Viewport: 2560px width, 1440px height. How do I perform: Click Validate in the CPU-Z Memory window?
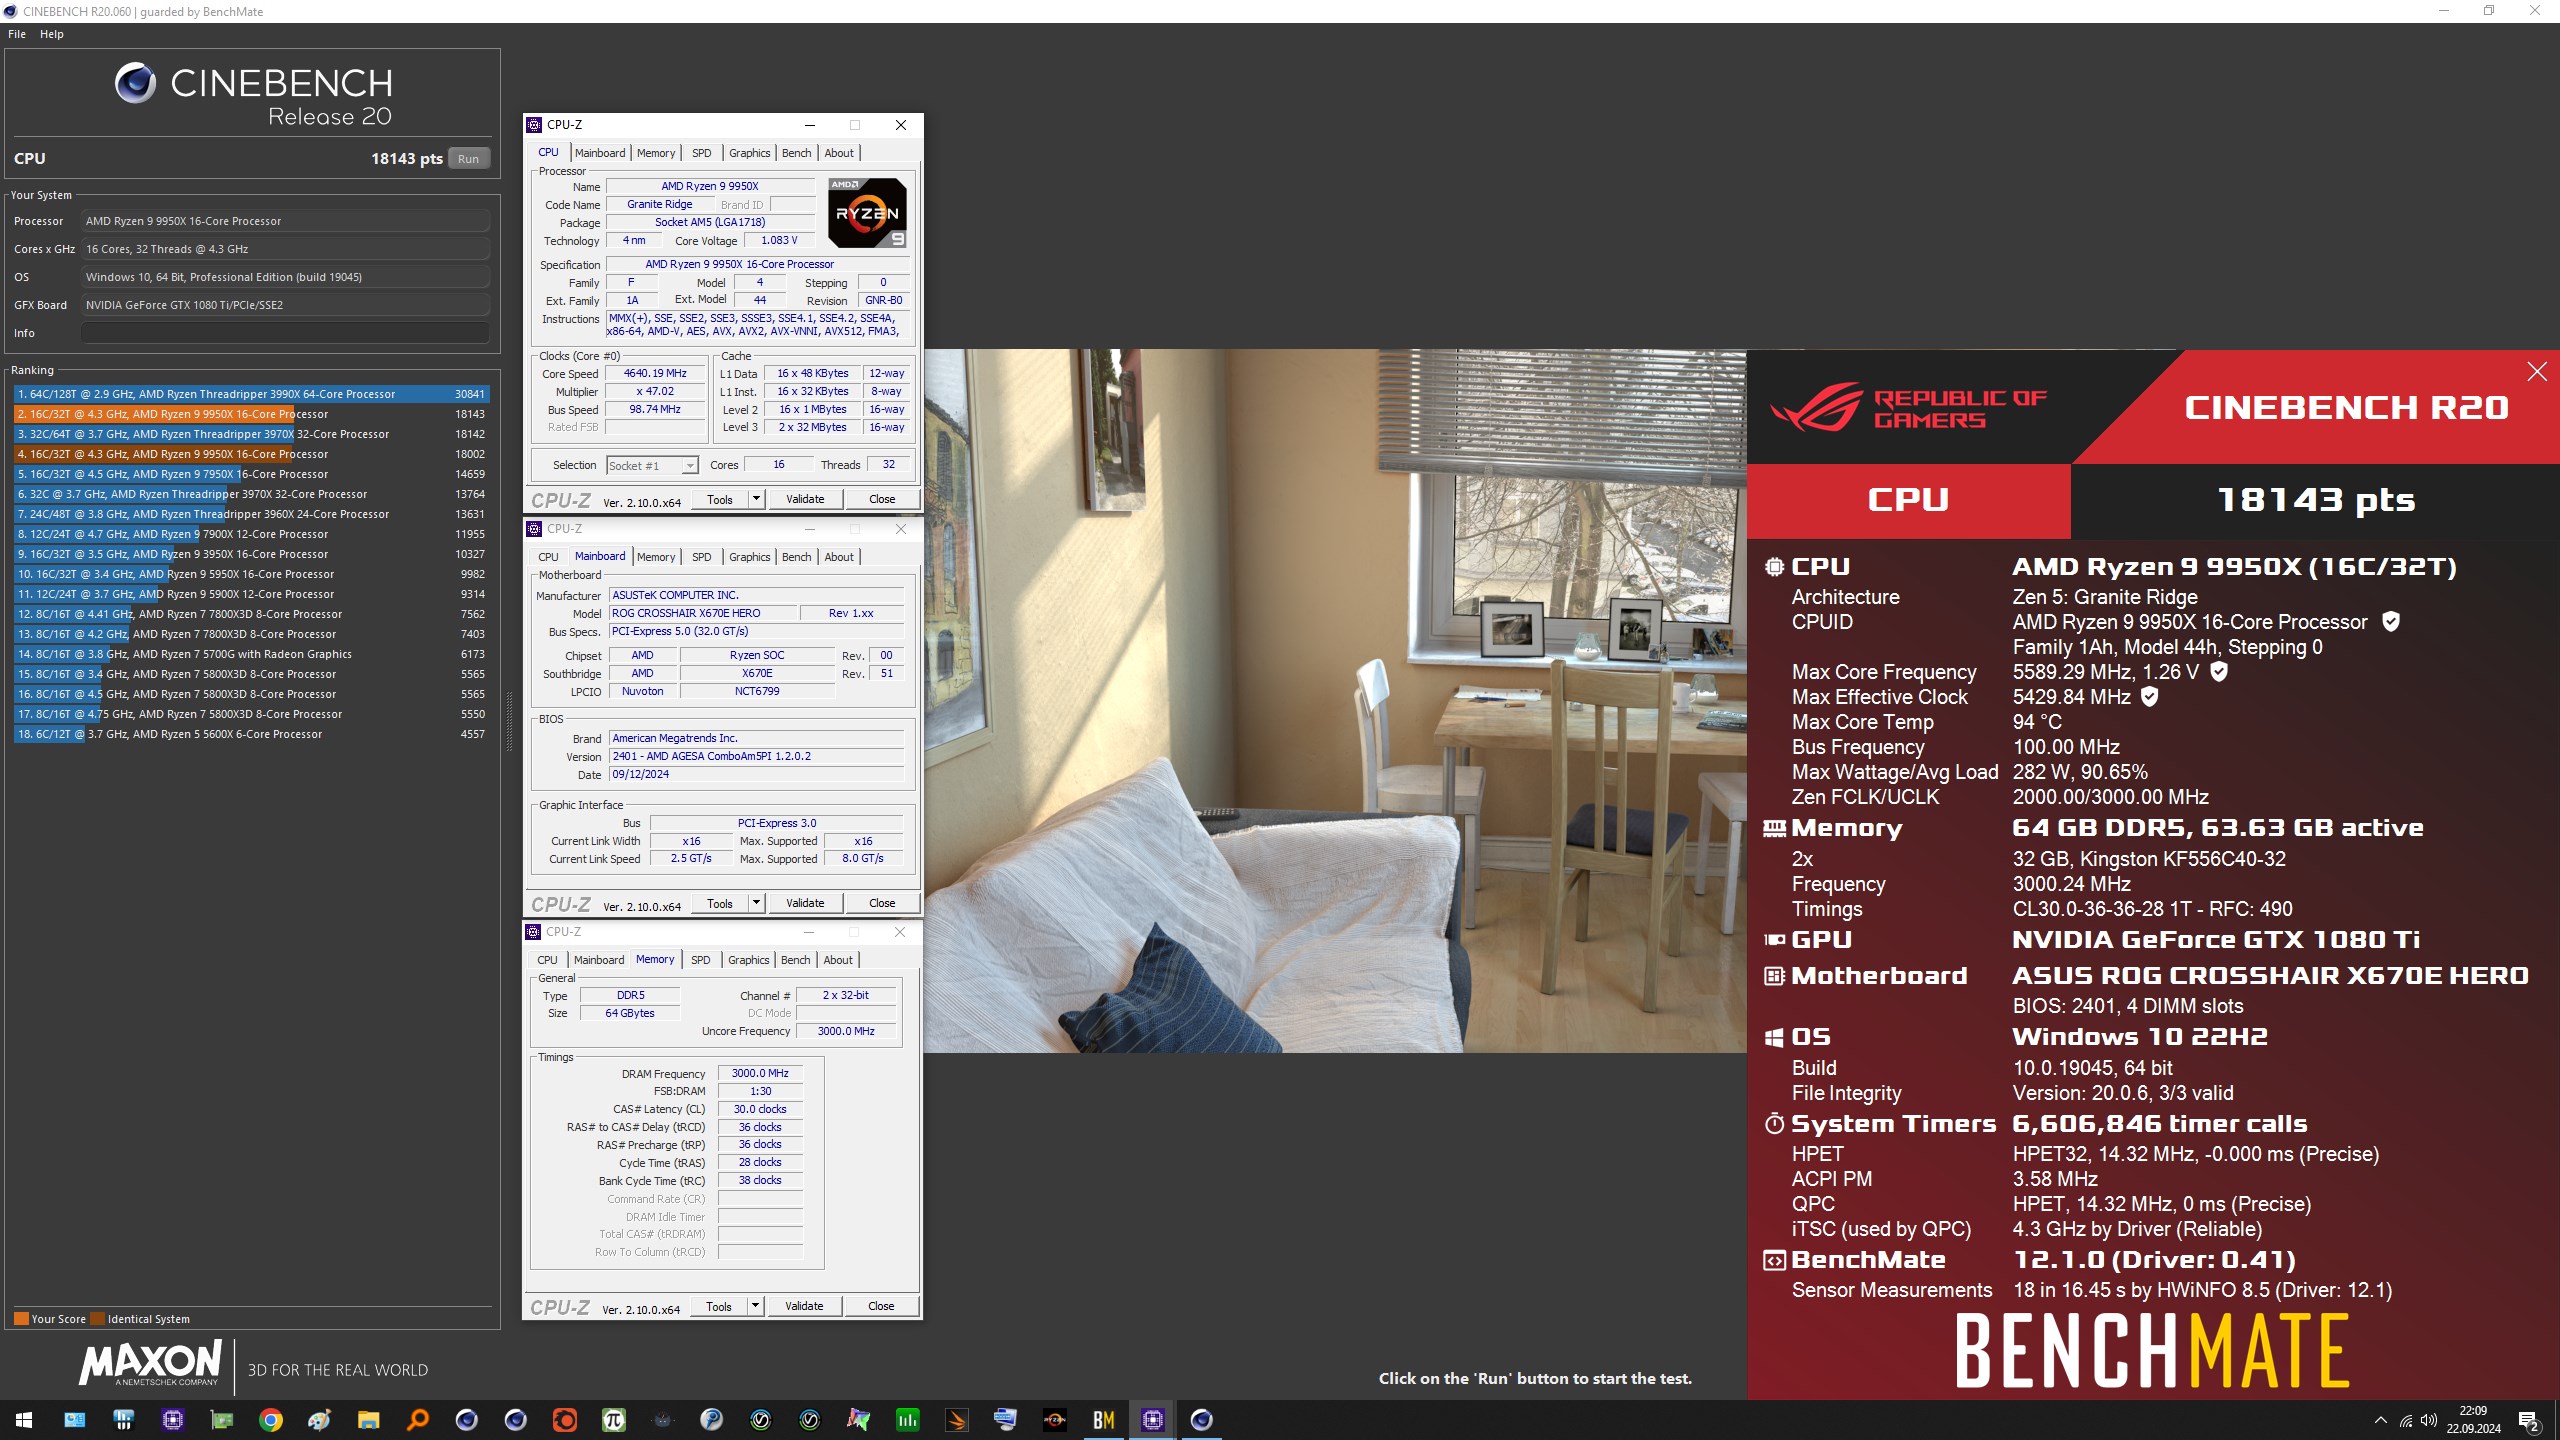804,1306
